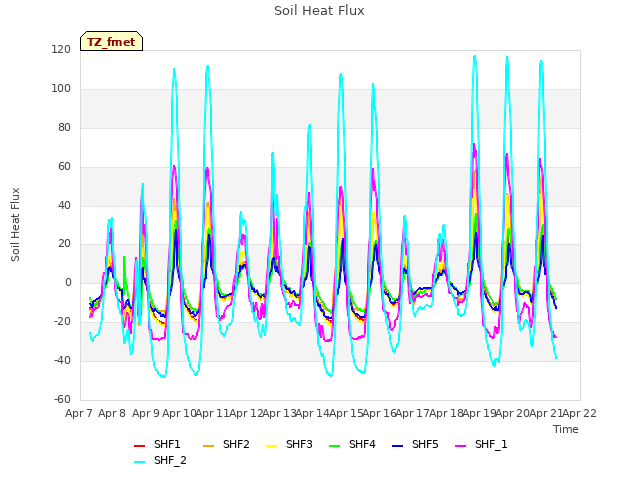640x480 pixels.
Task: Click the TZ_fmet annotation label
Action: (111, 42)
